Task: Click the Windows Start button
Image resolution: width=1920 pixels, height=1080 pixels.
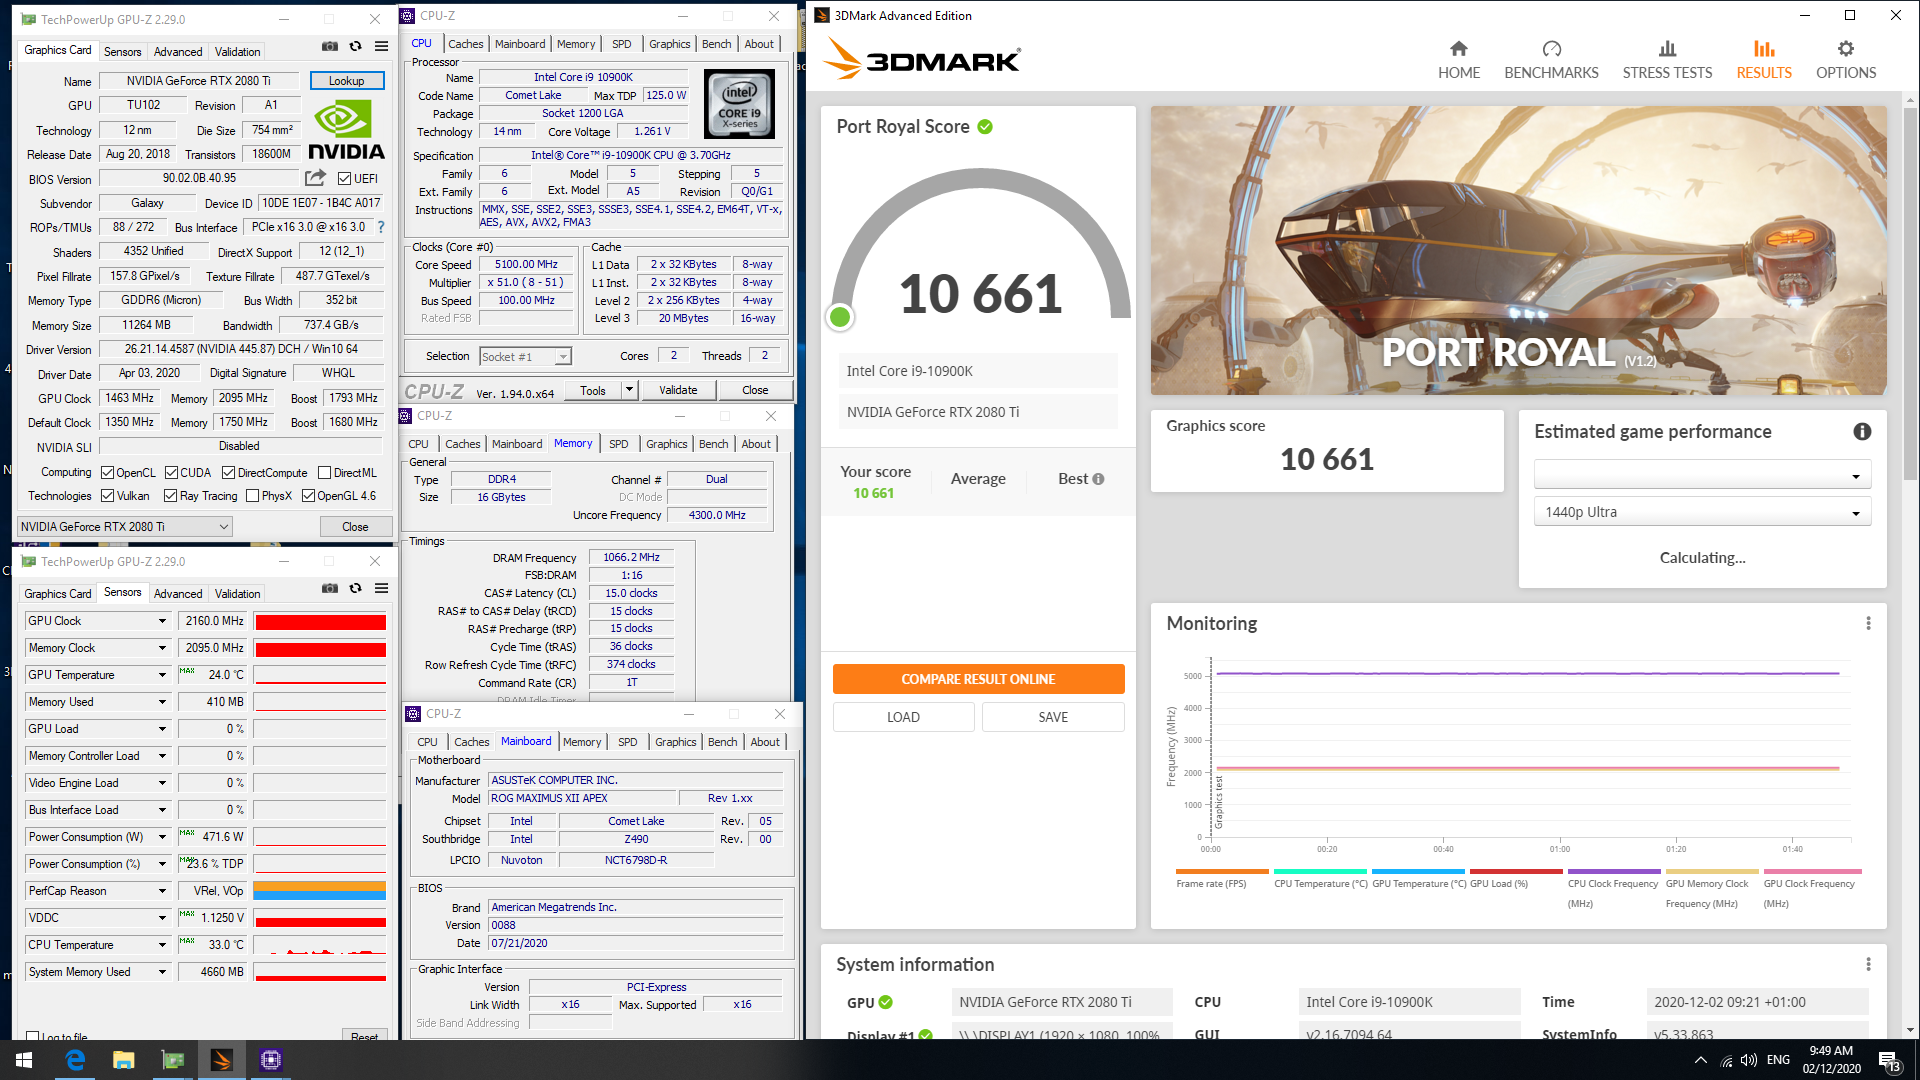Action: [x=24, y=1060]
